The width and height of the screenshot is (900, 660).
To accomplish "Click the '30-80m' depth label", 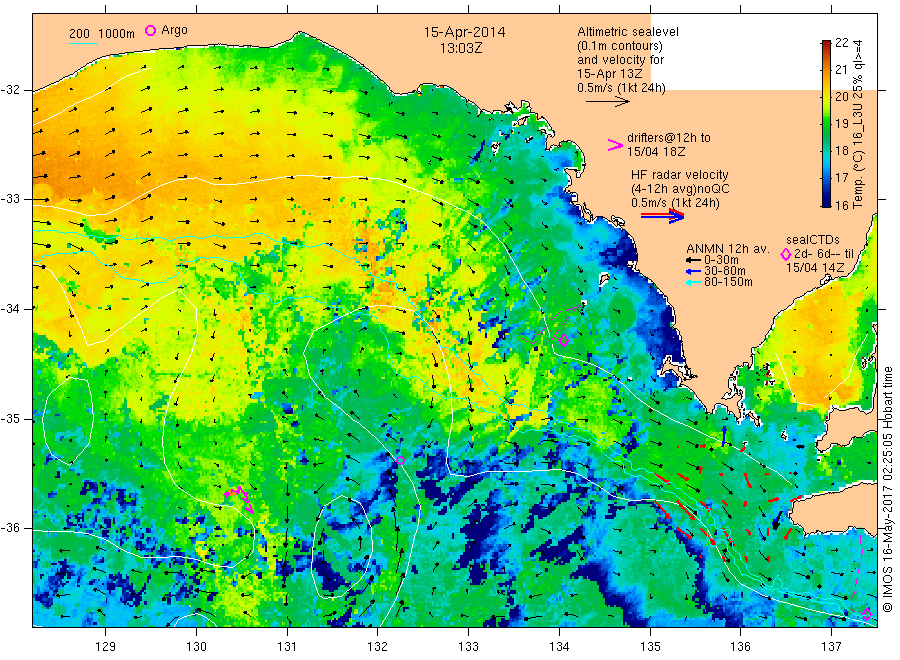I will pos(724,271).
